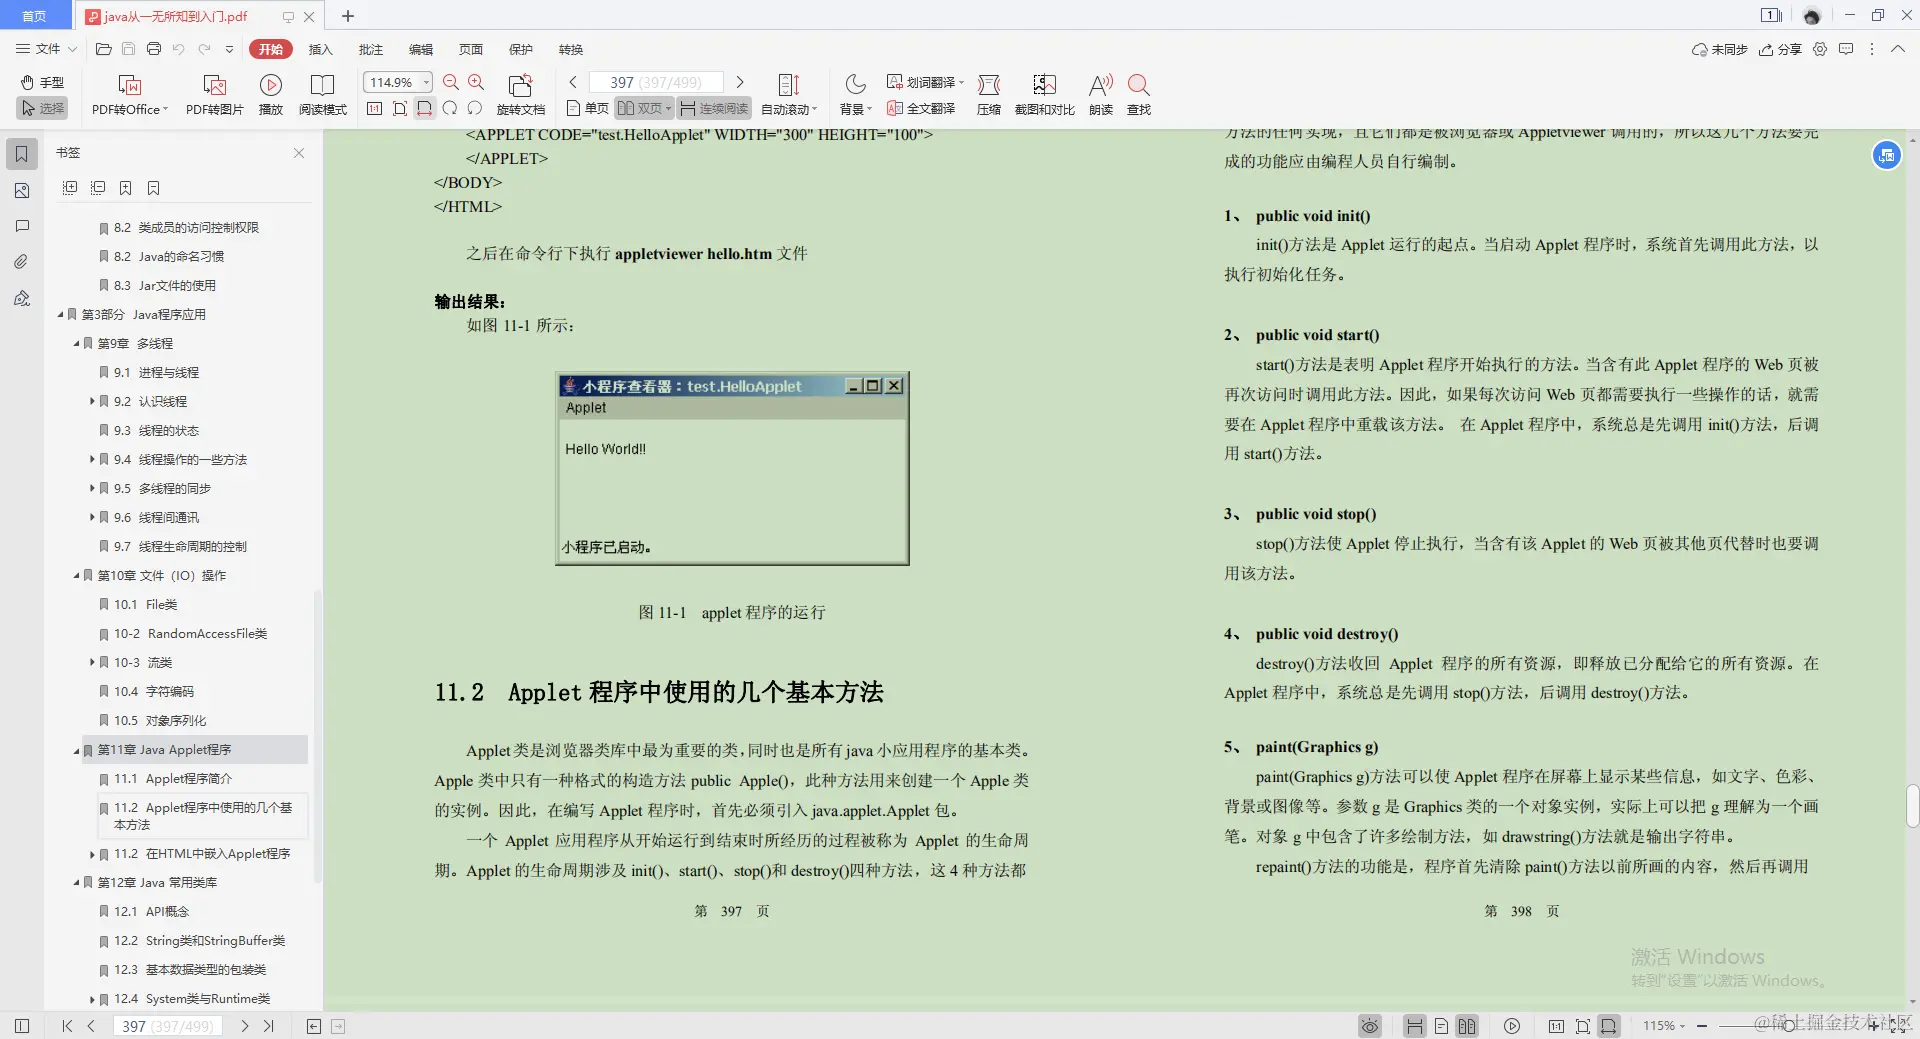1920x1039 pixels.
Task: Expand the 9.2 认识线程 bookmark node
Action: pos(92,401)
